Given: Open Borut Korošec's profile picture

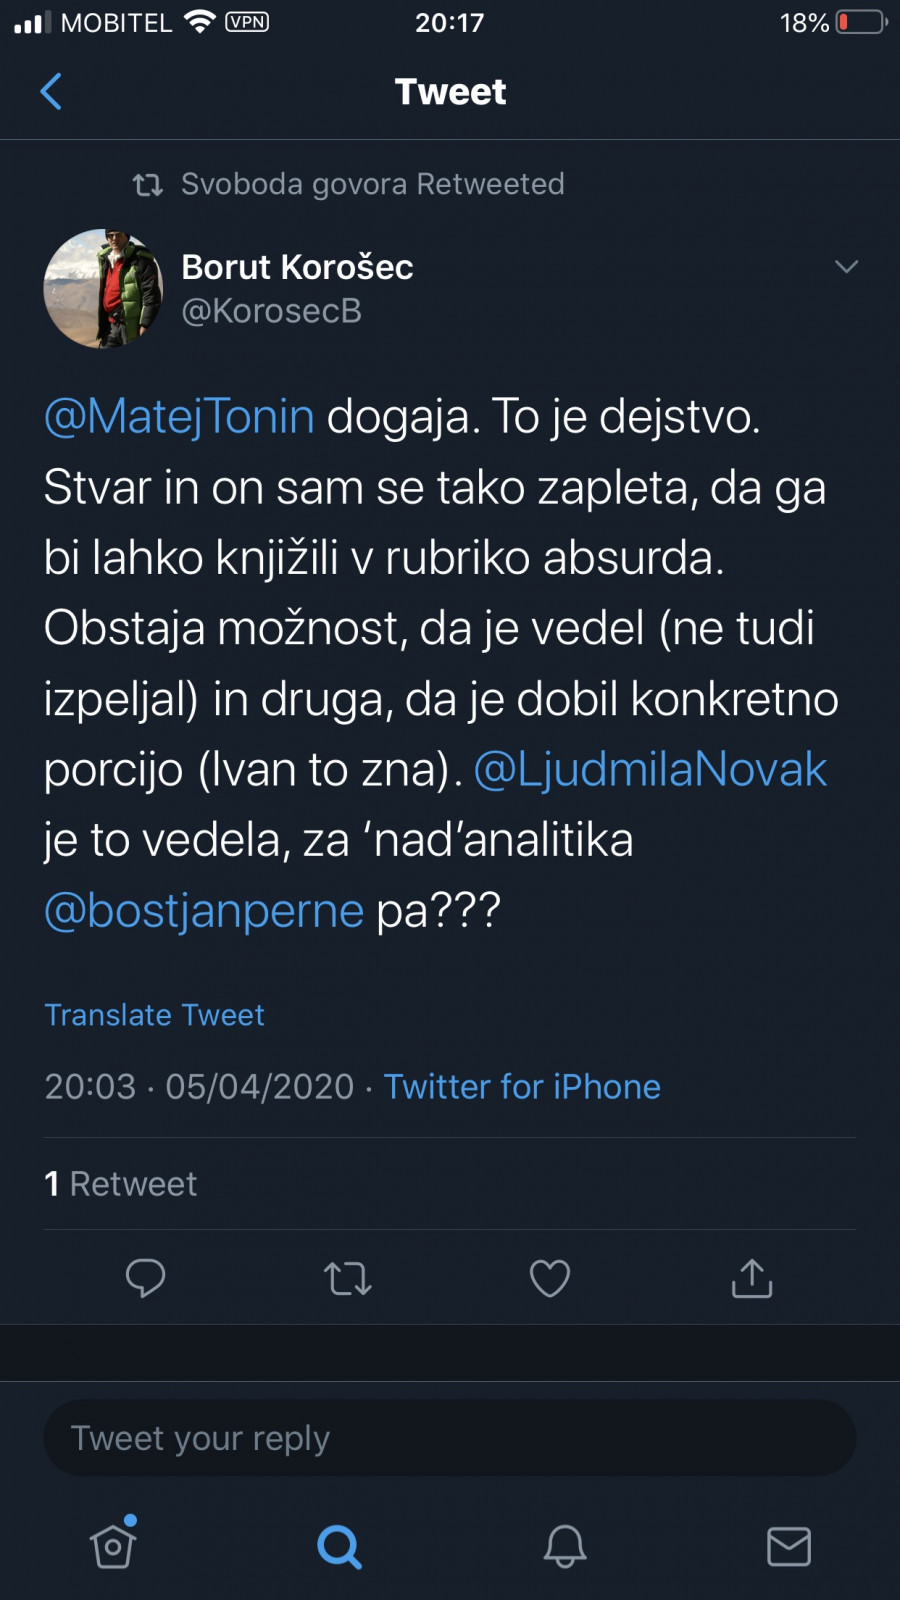Looking at the screenshot, I should coord(103,289).
